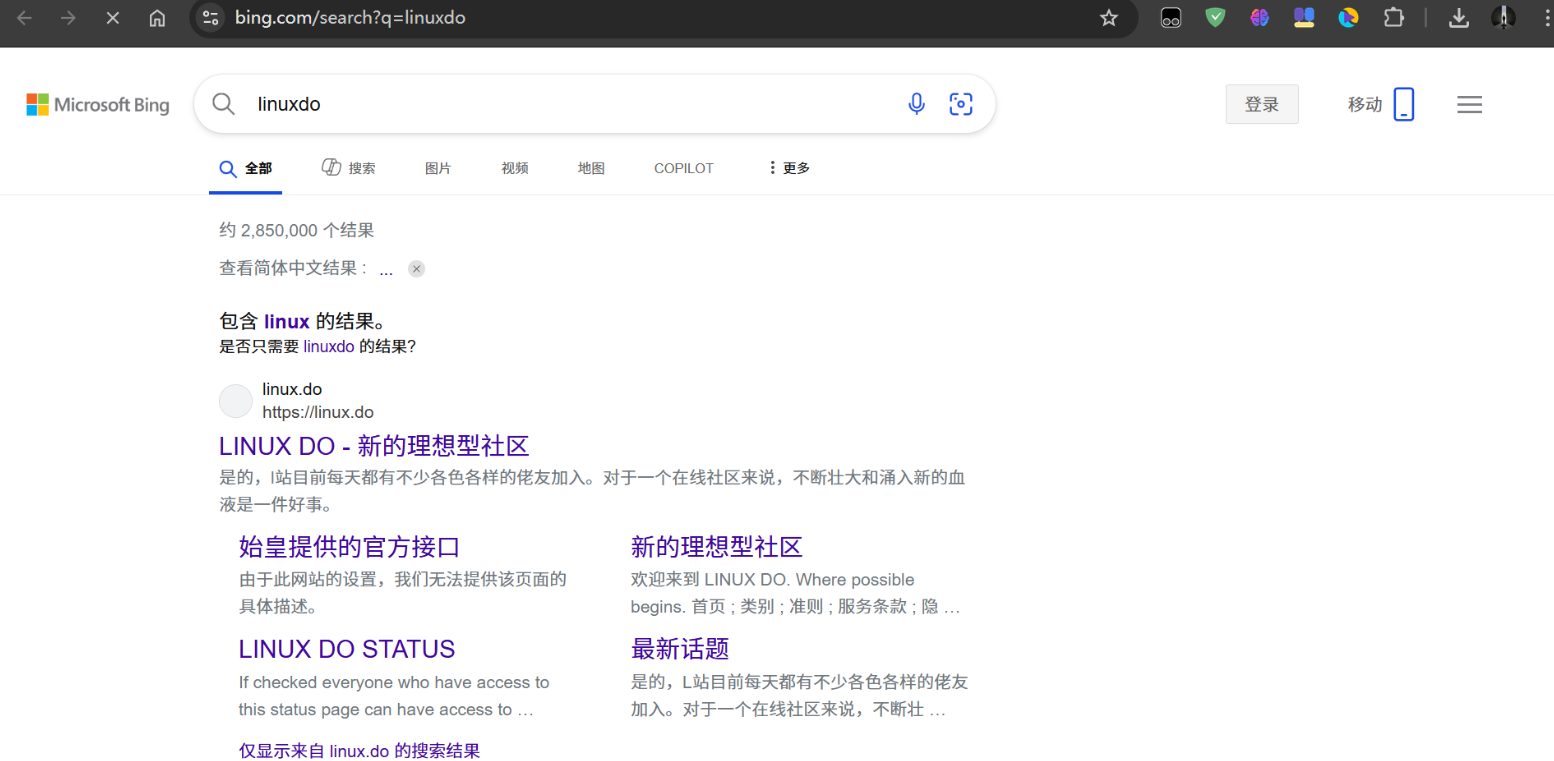Select the 全部 results tab
The height and width of the screenshot is (761, 1554).
click(x=246, y=168)
